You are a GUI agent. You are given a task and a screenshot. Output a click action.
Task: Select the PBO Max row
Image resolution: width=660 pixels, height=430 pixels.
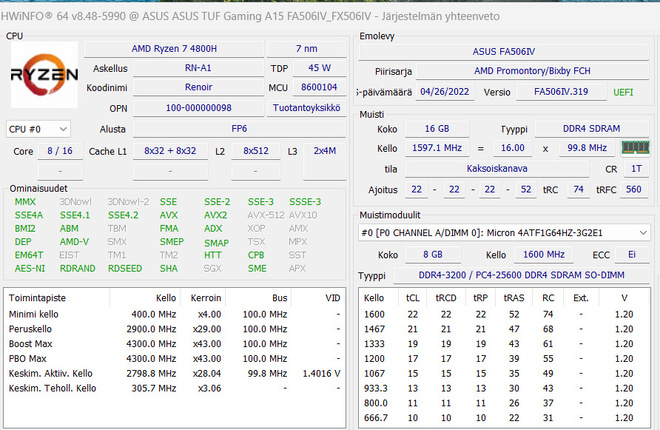pyautogui.click(x=174, y=358)
